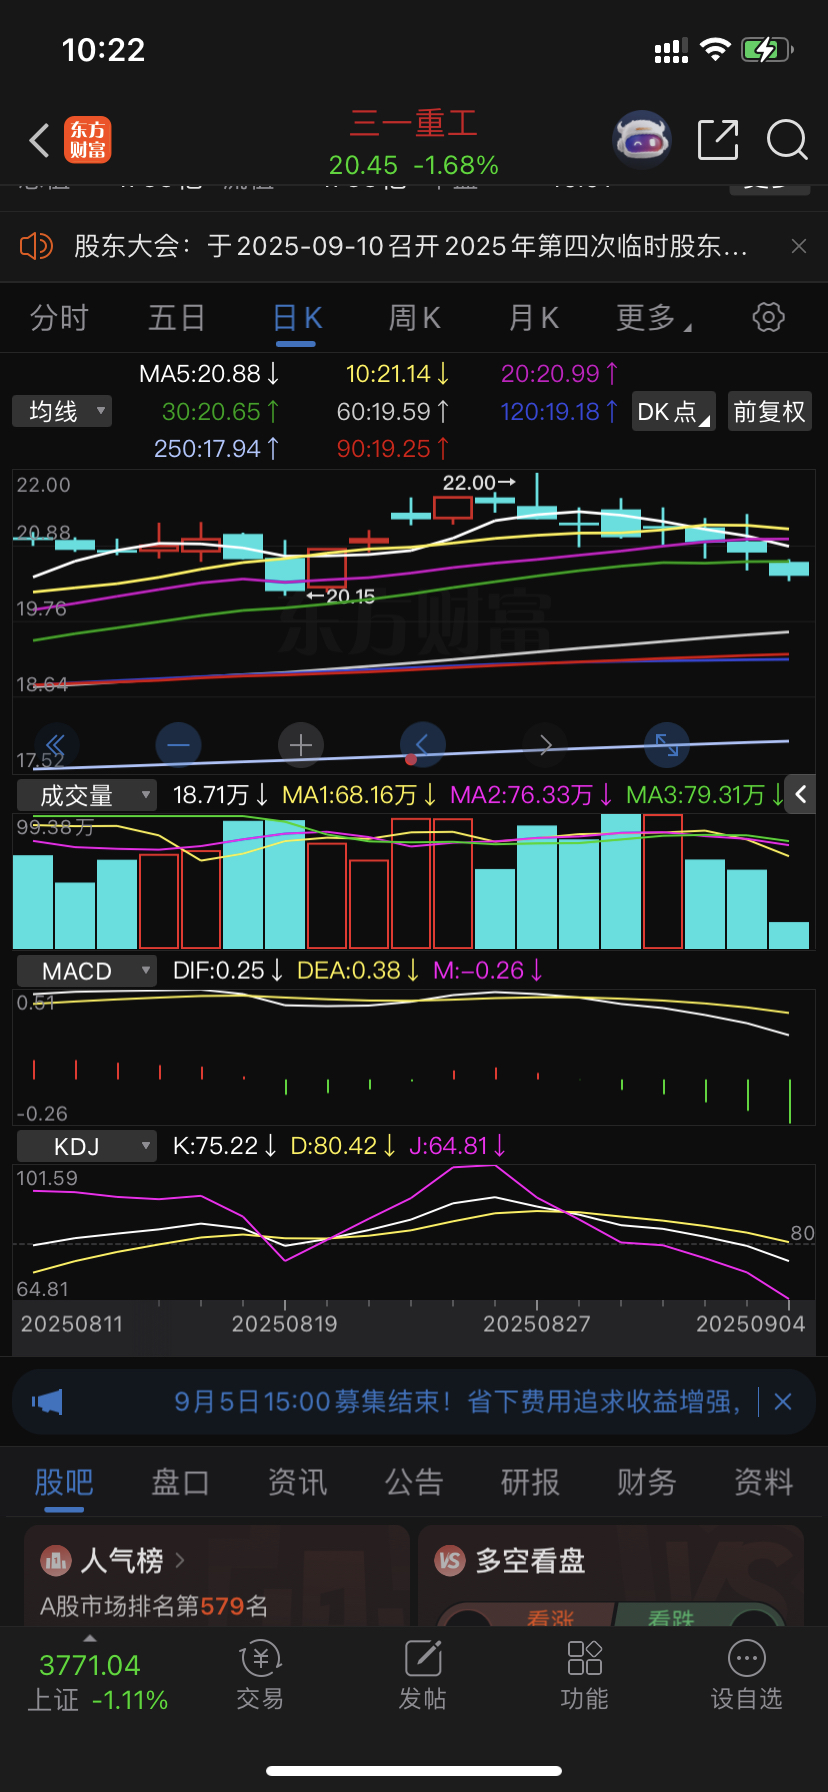Zoom in chart with plus button

pos(300,744)
